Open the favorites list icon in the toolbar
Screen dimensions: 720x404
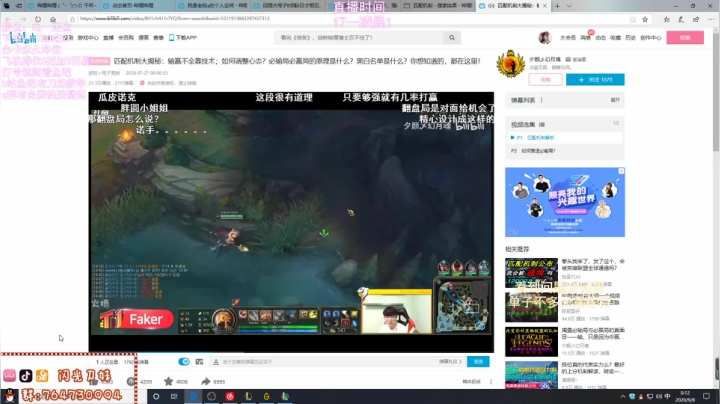click(x=666, y=19)
